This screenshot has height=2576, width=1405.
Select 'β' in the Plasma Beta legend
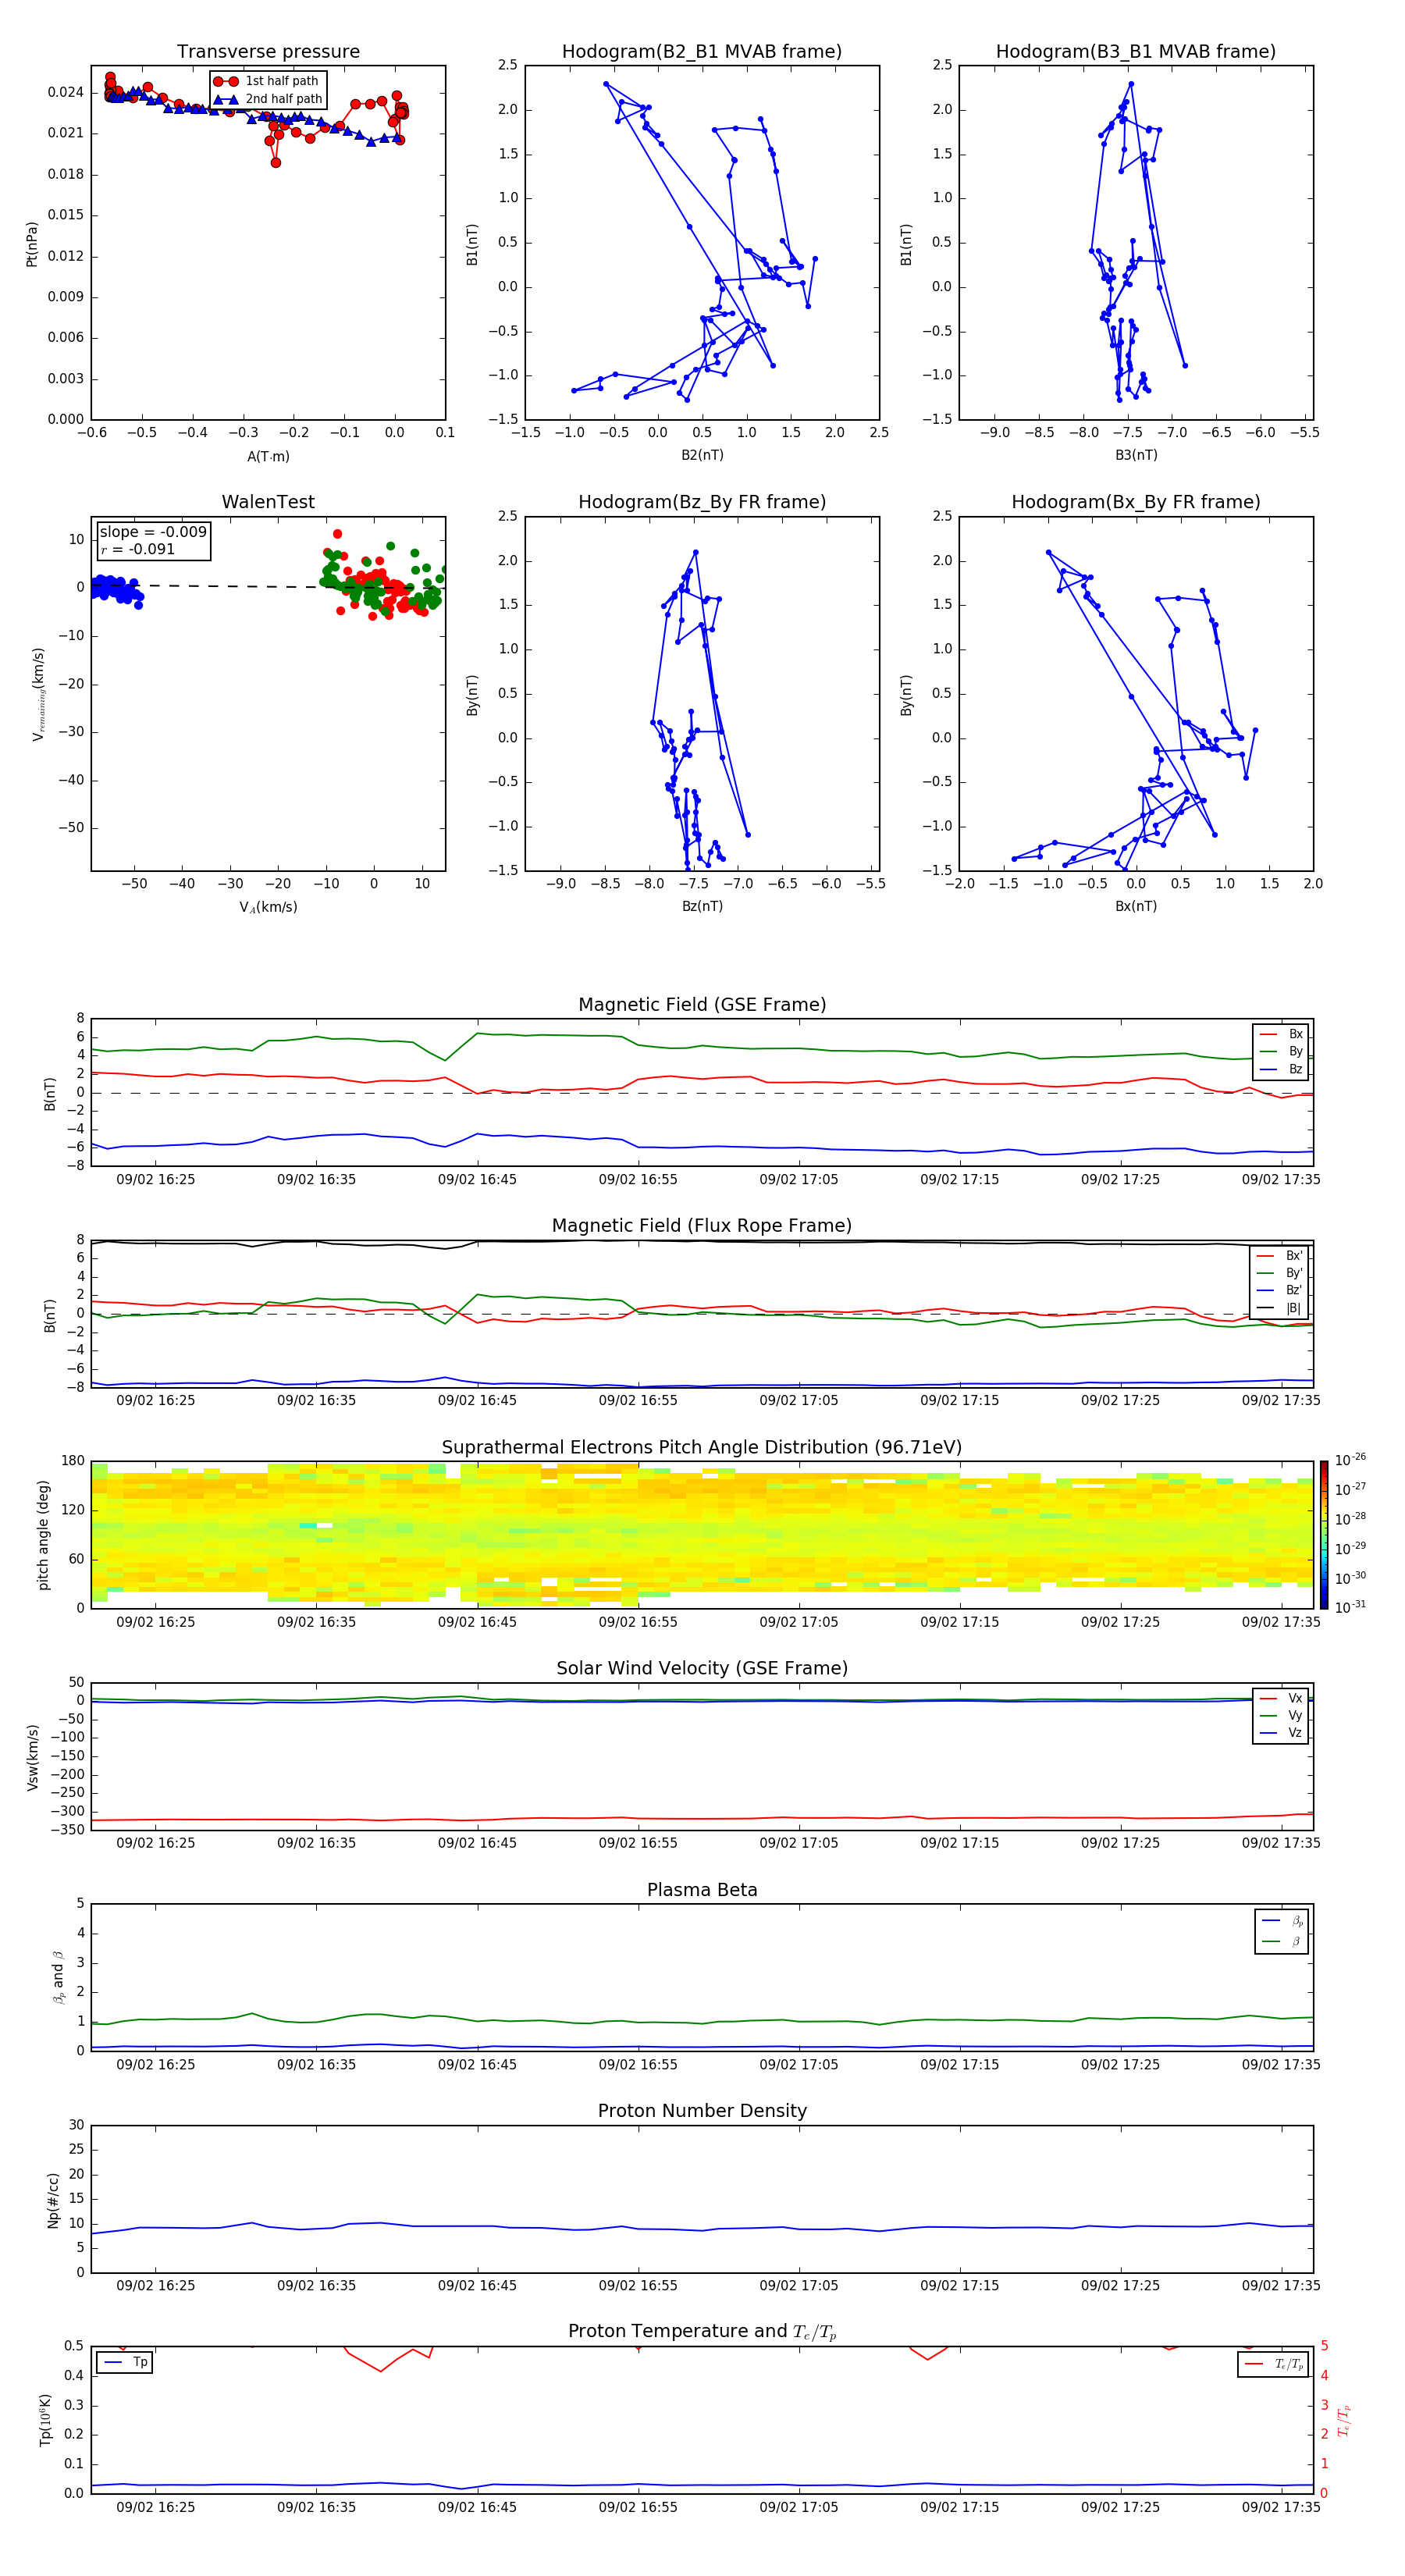tap(1282, 1941)
